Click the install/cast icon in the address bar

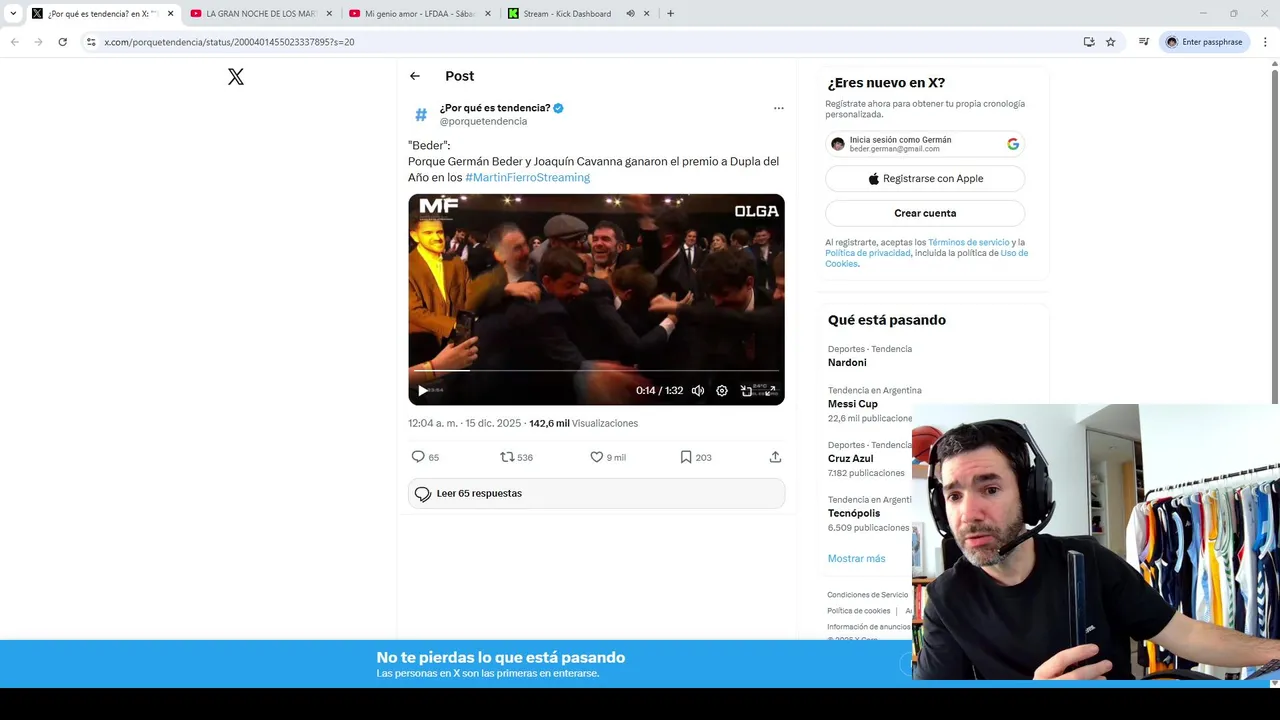(x=1089, y=42)
